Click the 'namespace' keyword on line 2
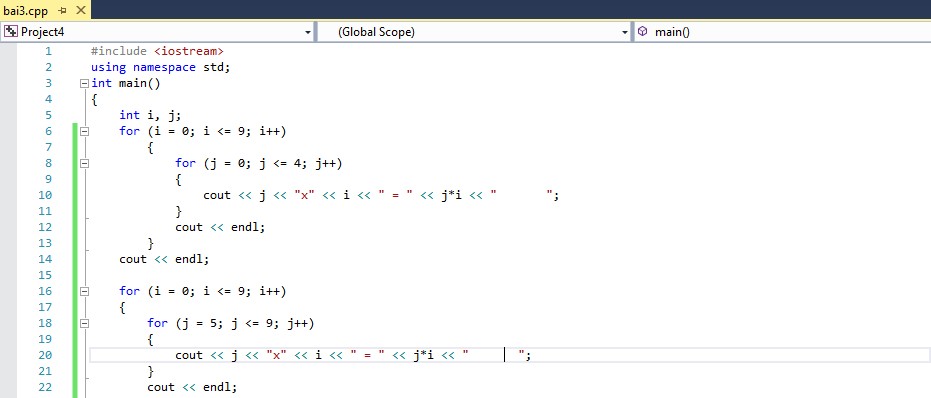 164,67
